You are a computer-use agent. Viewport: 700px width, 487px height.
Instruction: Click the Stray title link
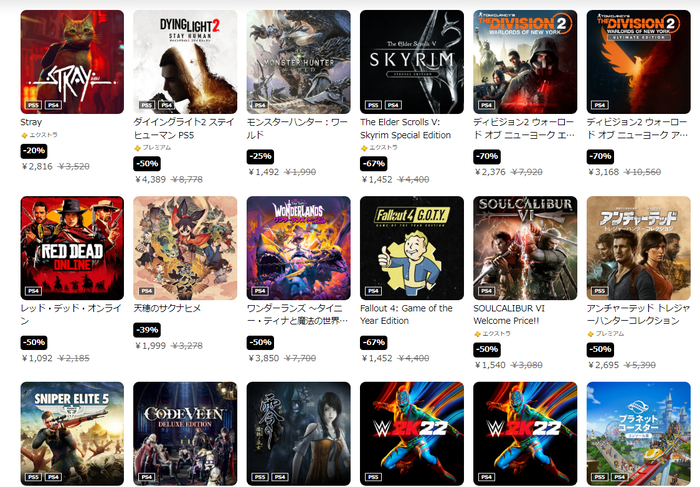point(31,122)
